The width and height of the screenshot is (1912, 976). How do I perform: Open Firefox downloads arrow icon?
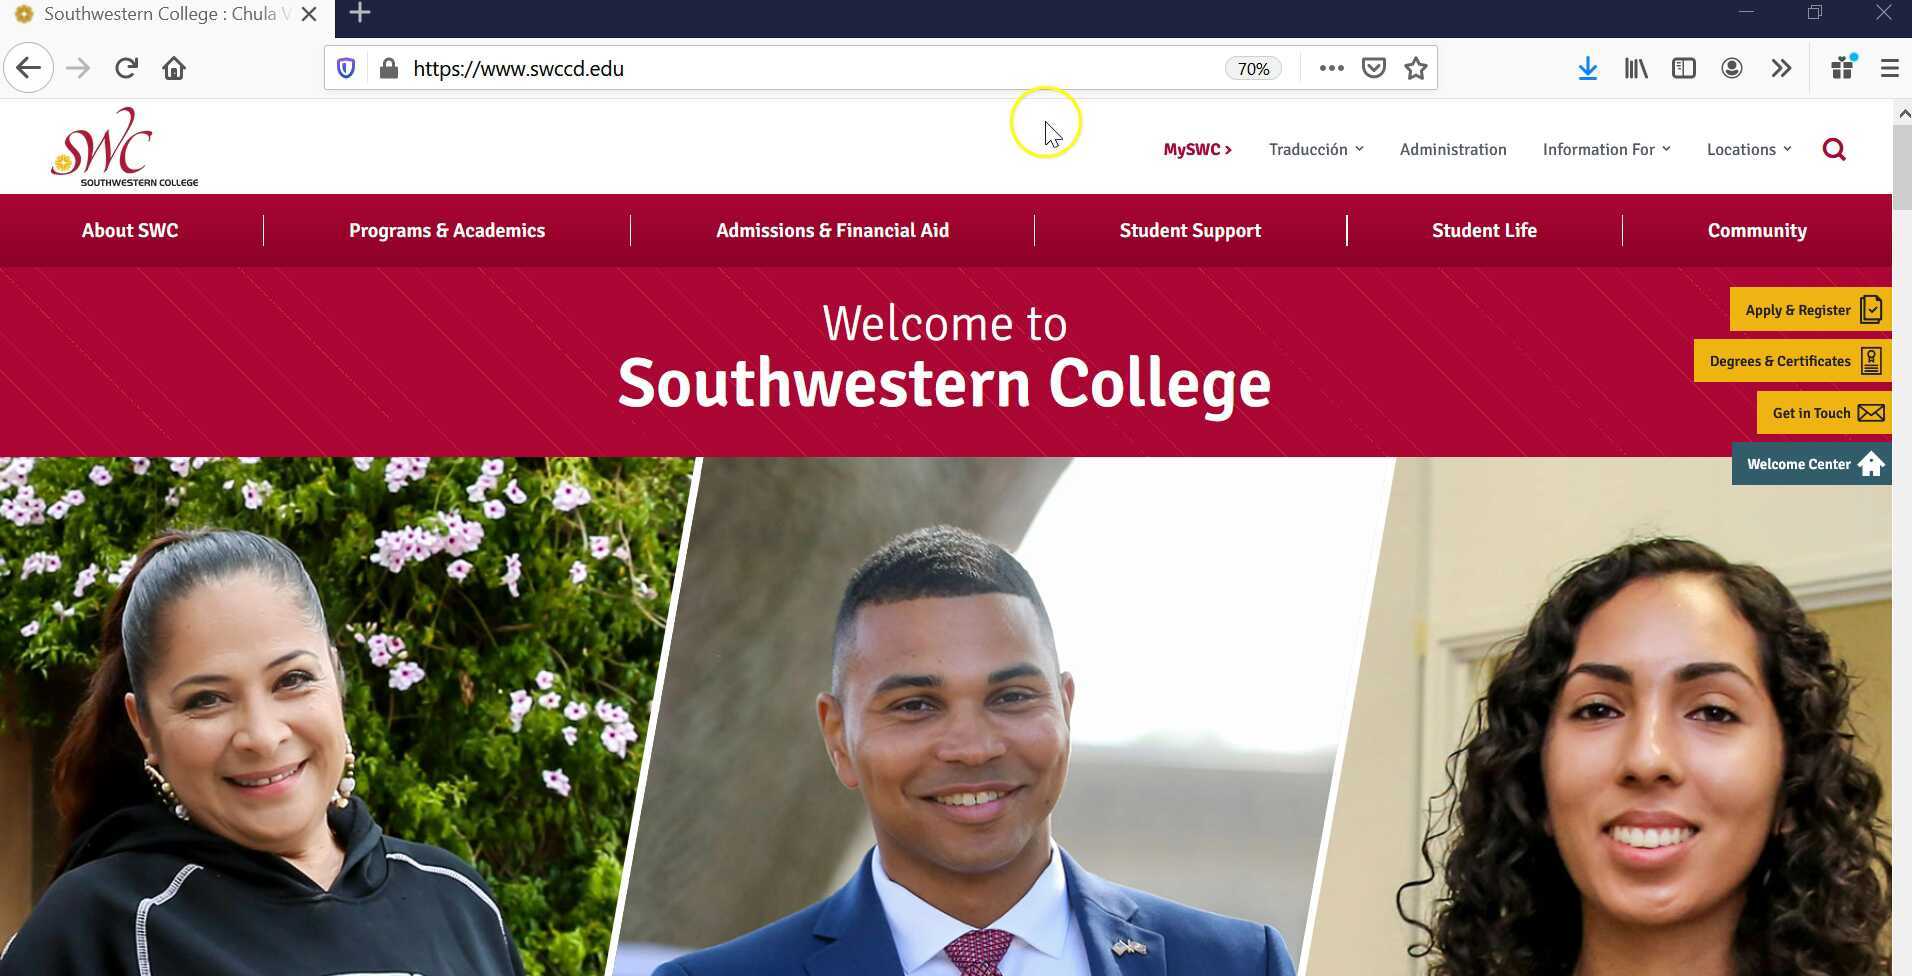click(x=1587, y=69)
